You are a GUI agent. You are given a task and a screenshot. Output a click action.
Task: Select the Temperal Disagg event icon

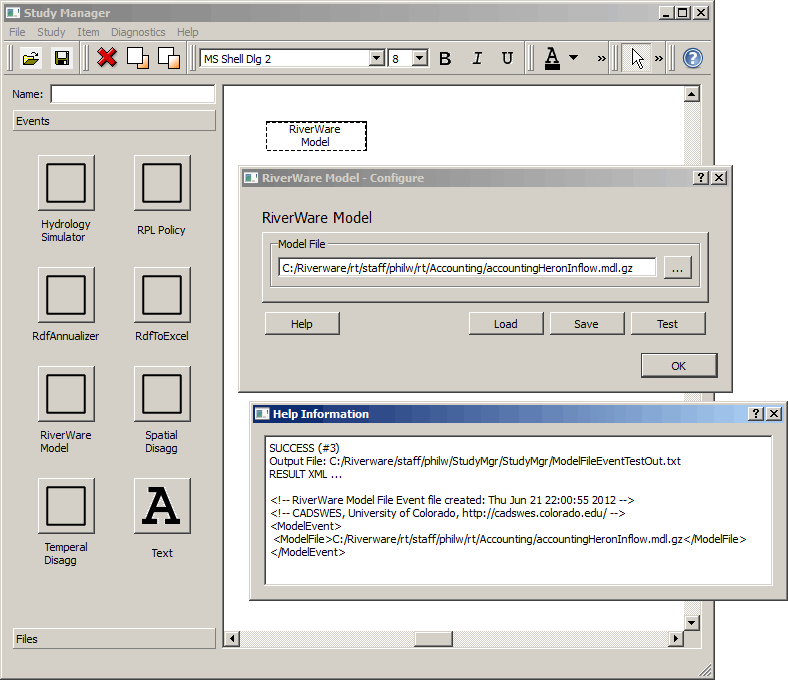pyautogui.click(x=66, y=506)
